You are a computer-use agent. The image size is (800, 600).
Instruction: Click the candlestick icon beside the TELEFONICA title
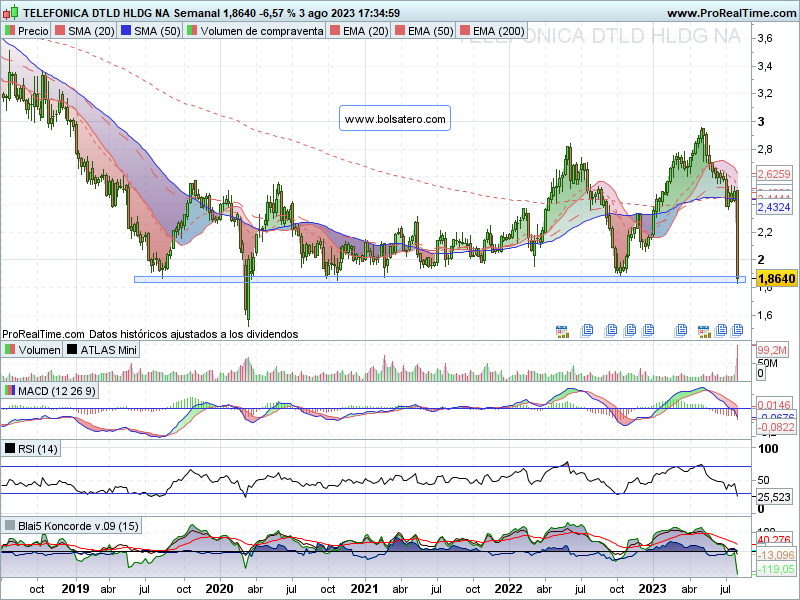(10, 12)
